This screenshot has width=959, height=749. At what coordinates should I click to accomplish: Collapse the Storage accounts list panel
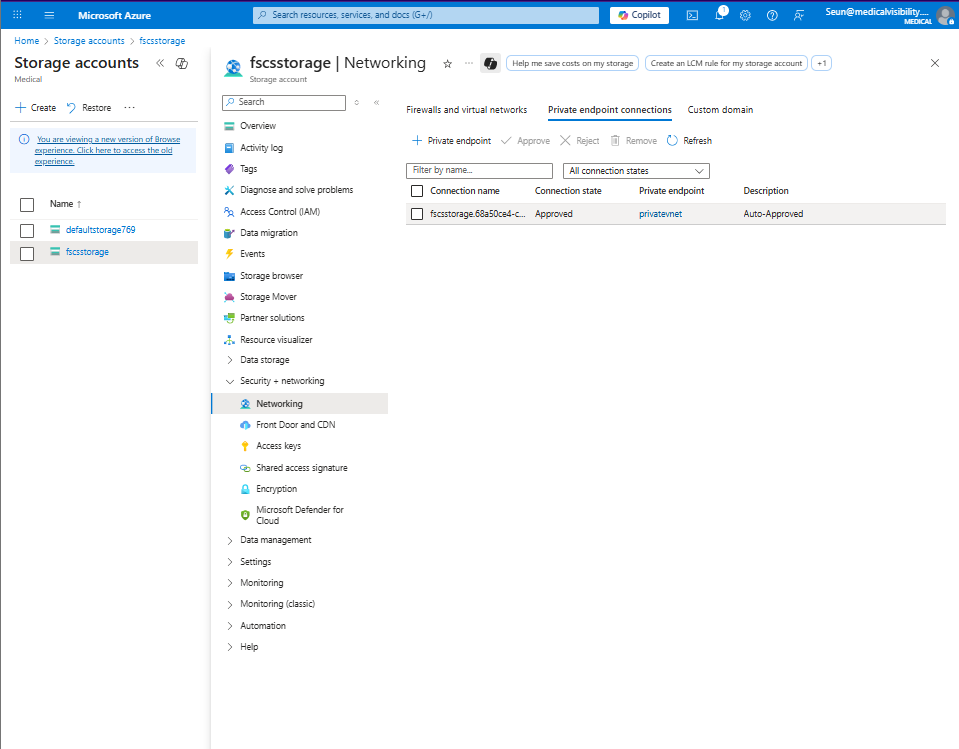tap(160, 63)
